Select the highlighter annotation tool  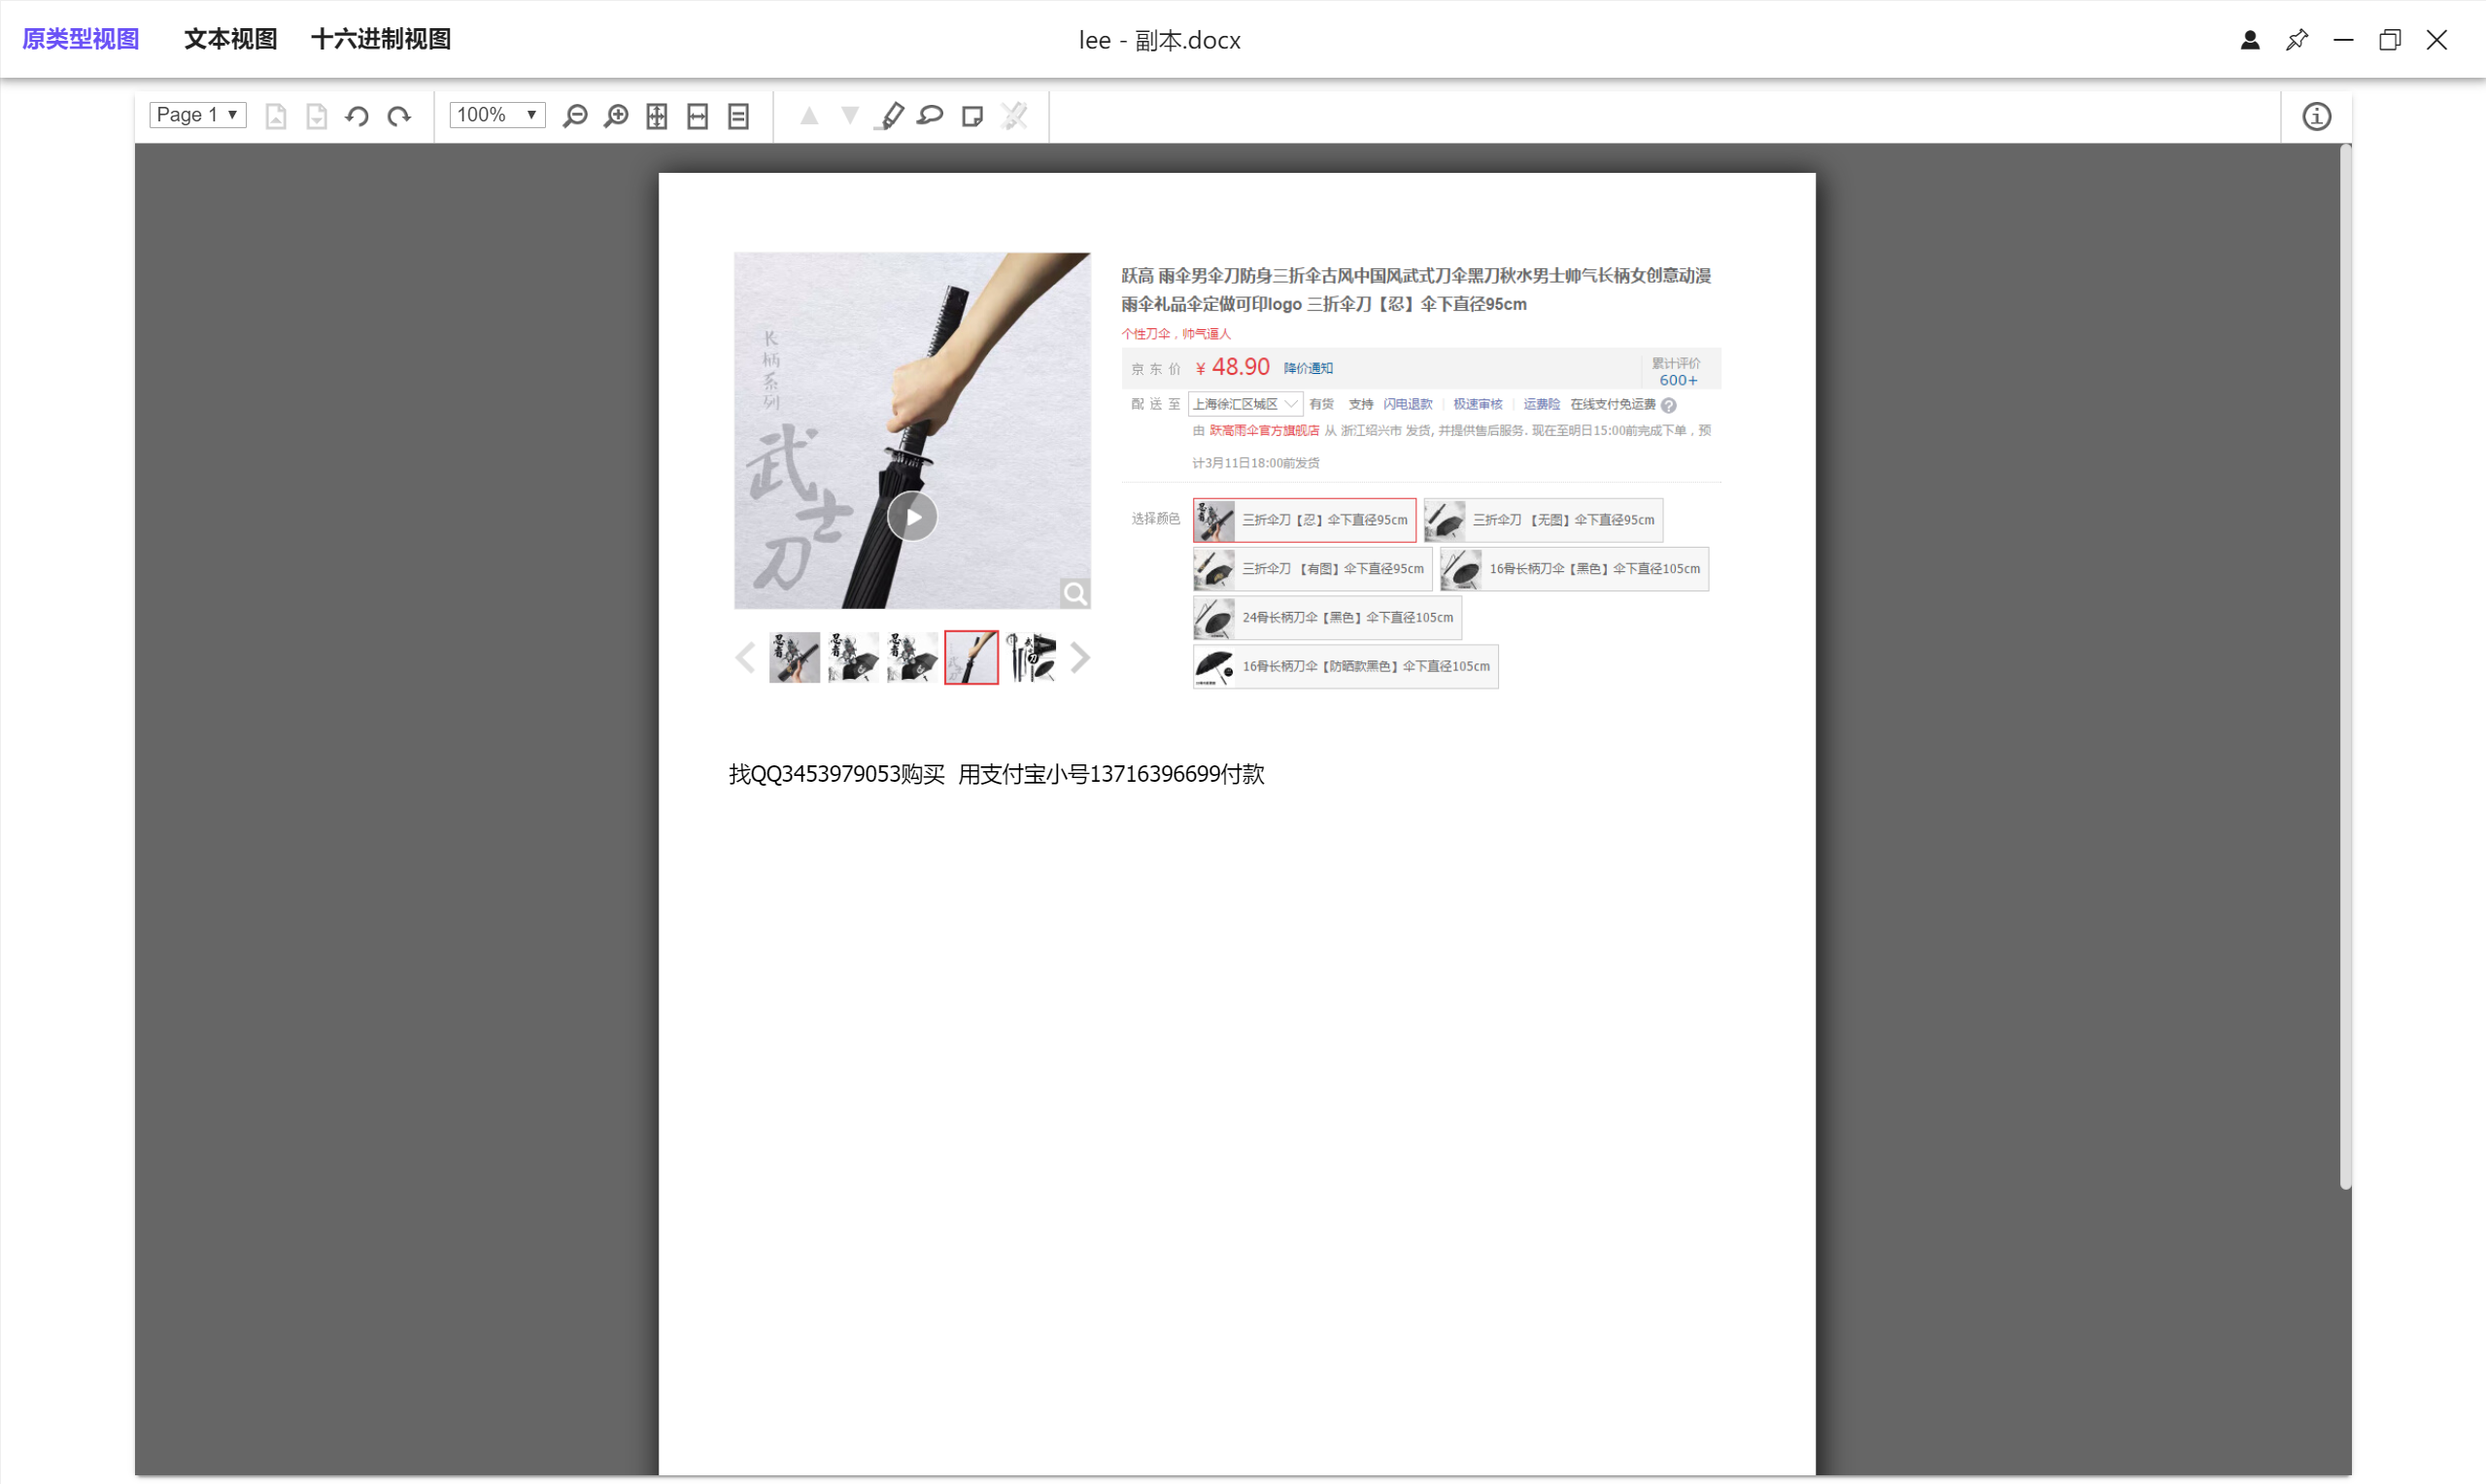point(889,116)
